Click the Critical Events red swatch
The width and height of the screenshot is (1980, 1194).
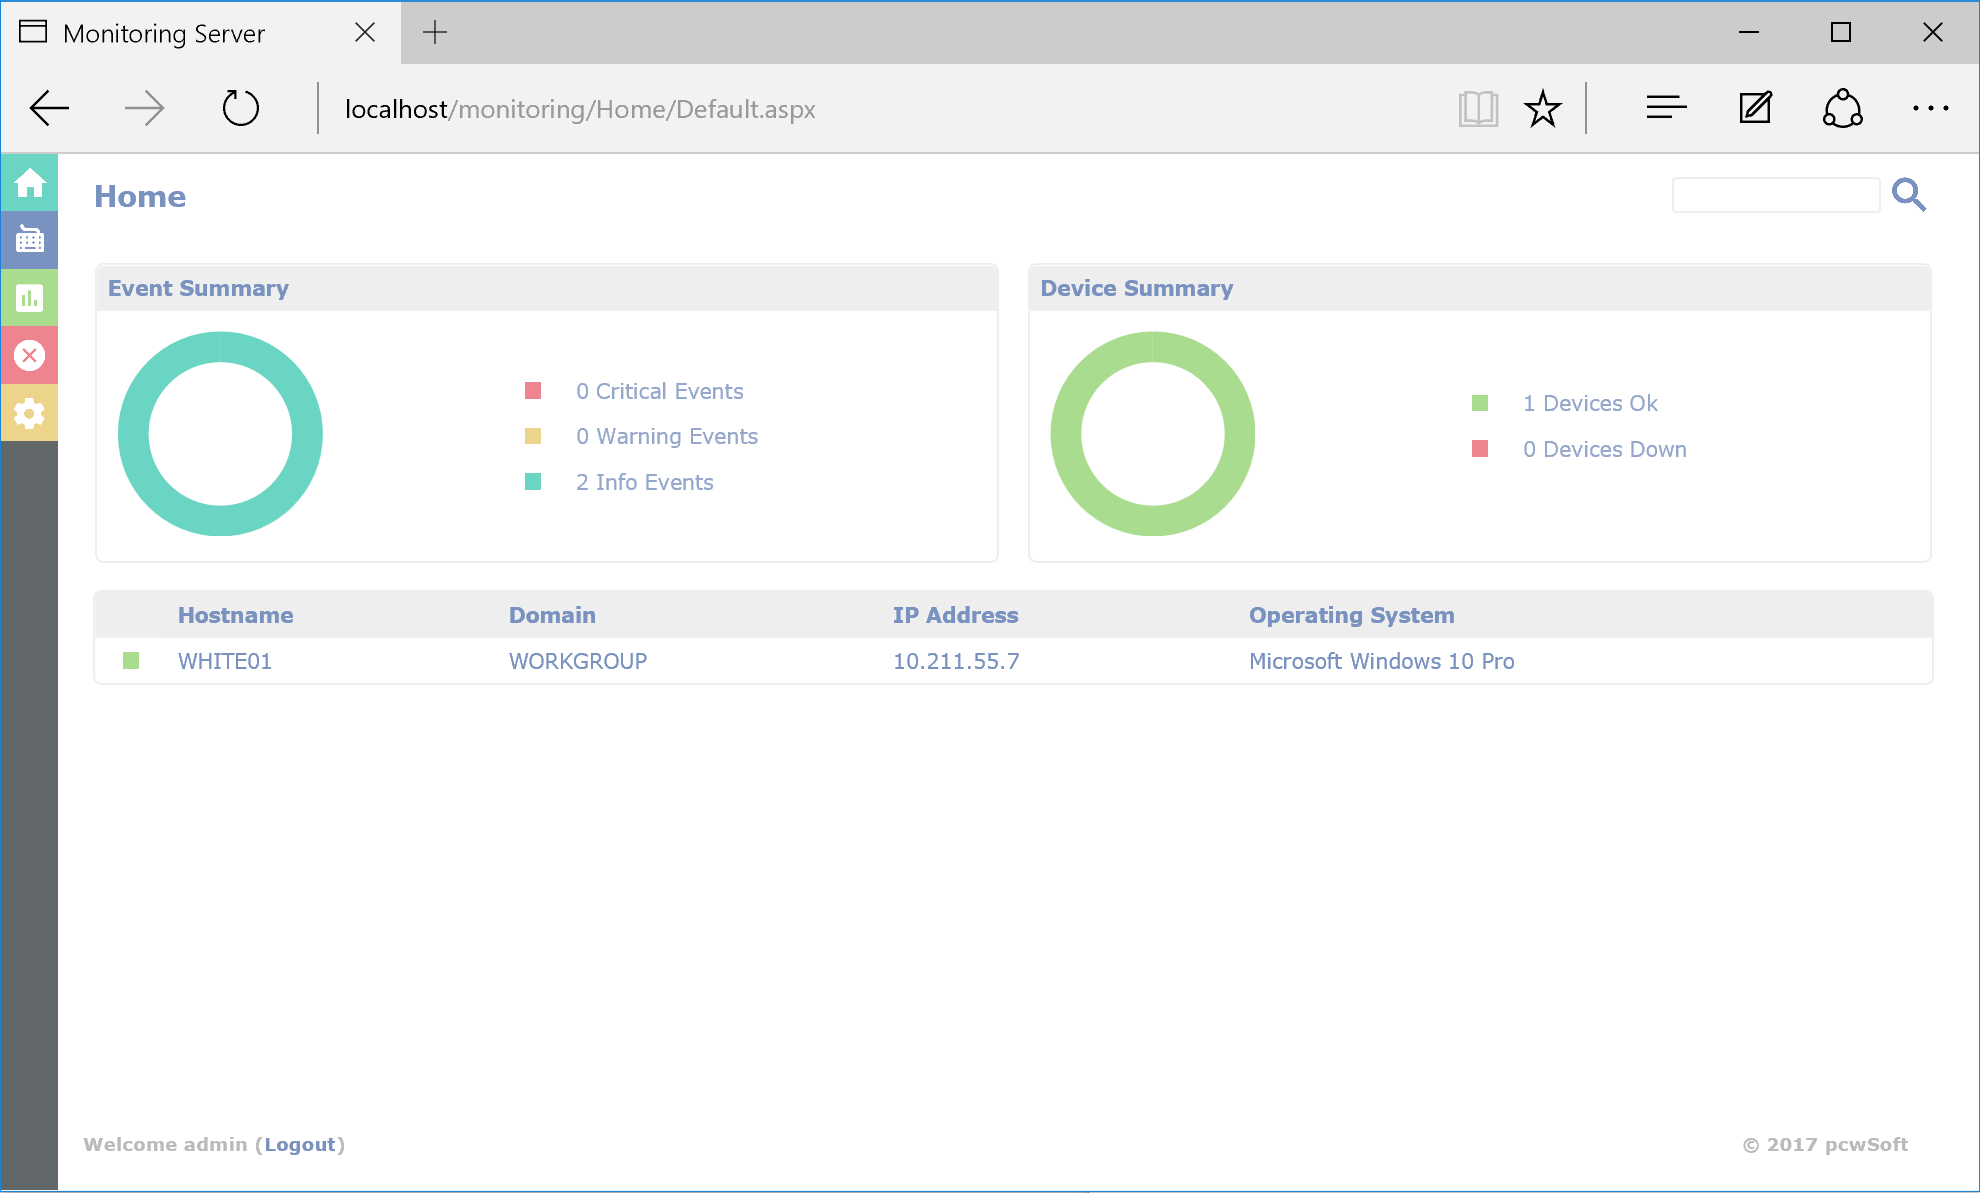(533, 391)
